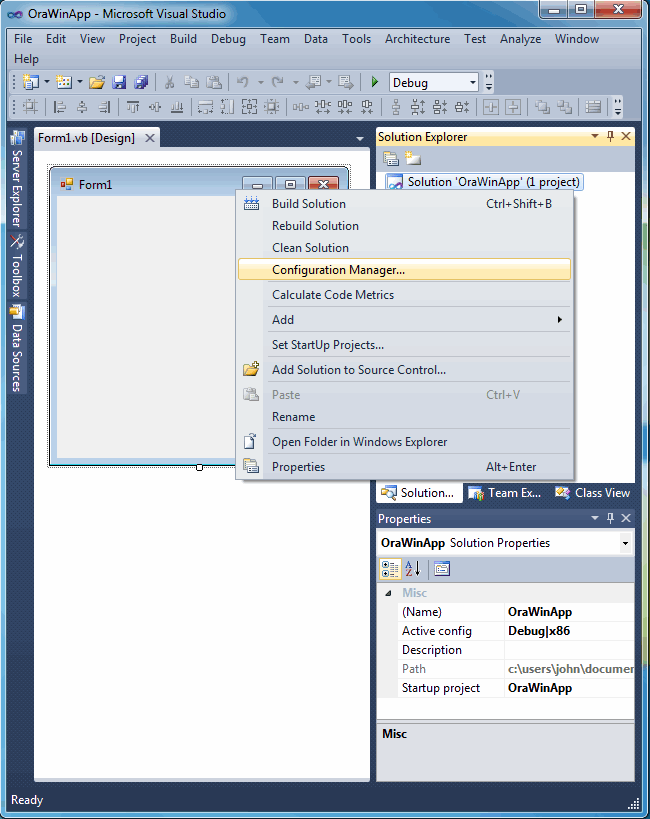650x819 pixels.
Task: Open the Debug configuration dropdown
Action: tap(472, 83)
